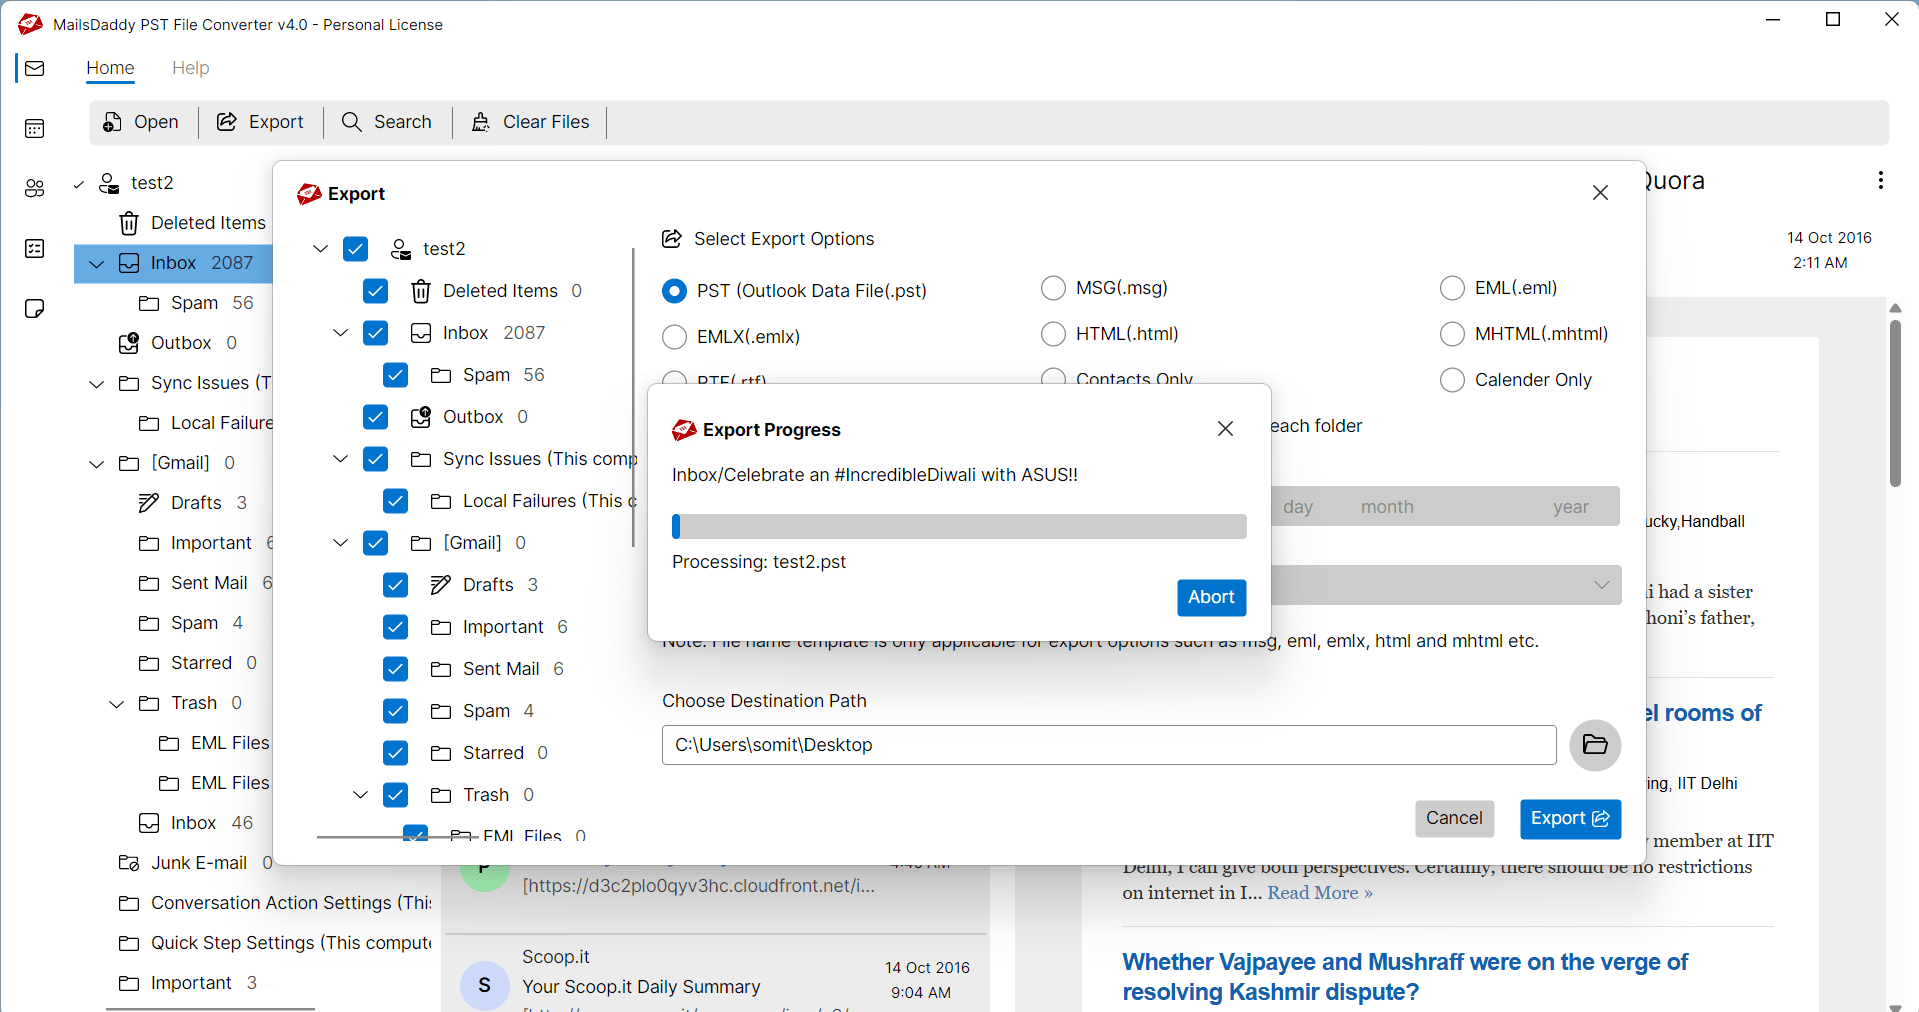Open the calendar icon in left sidebar
The width and height of the screenshot is (1919, 1012).
35,128
